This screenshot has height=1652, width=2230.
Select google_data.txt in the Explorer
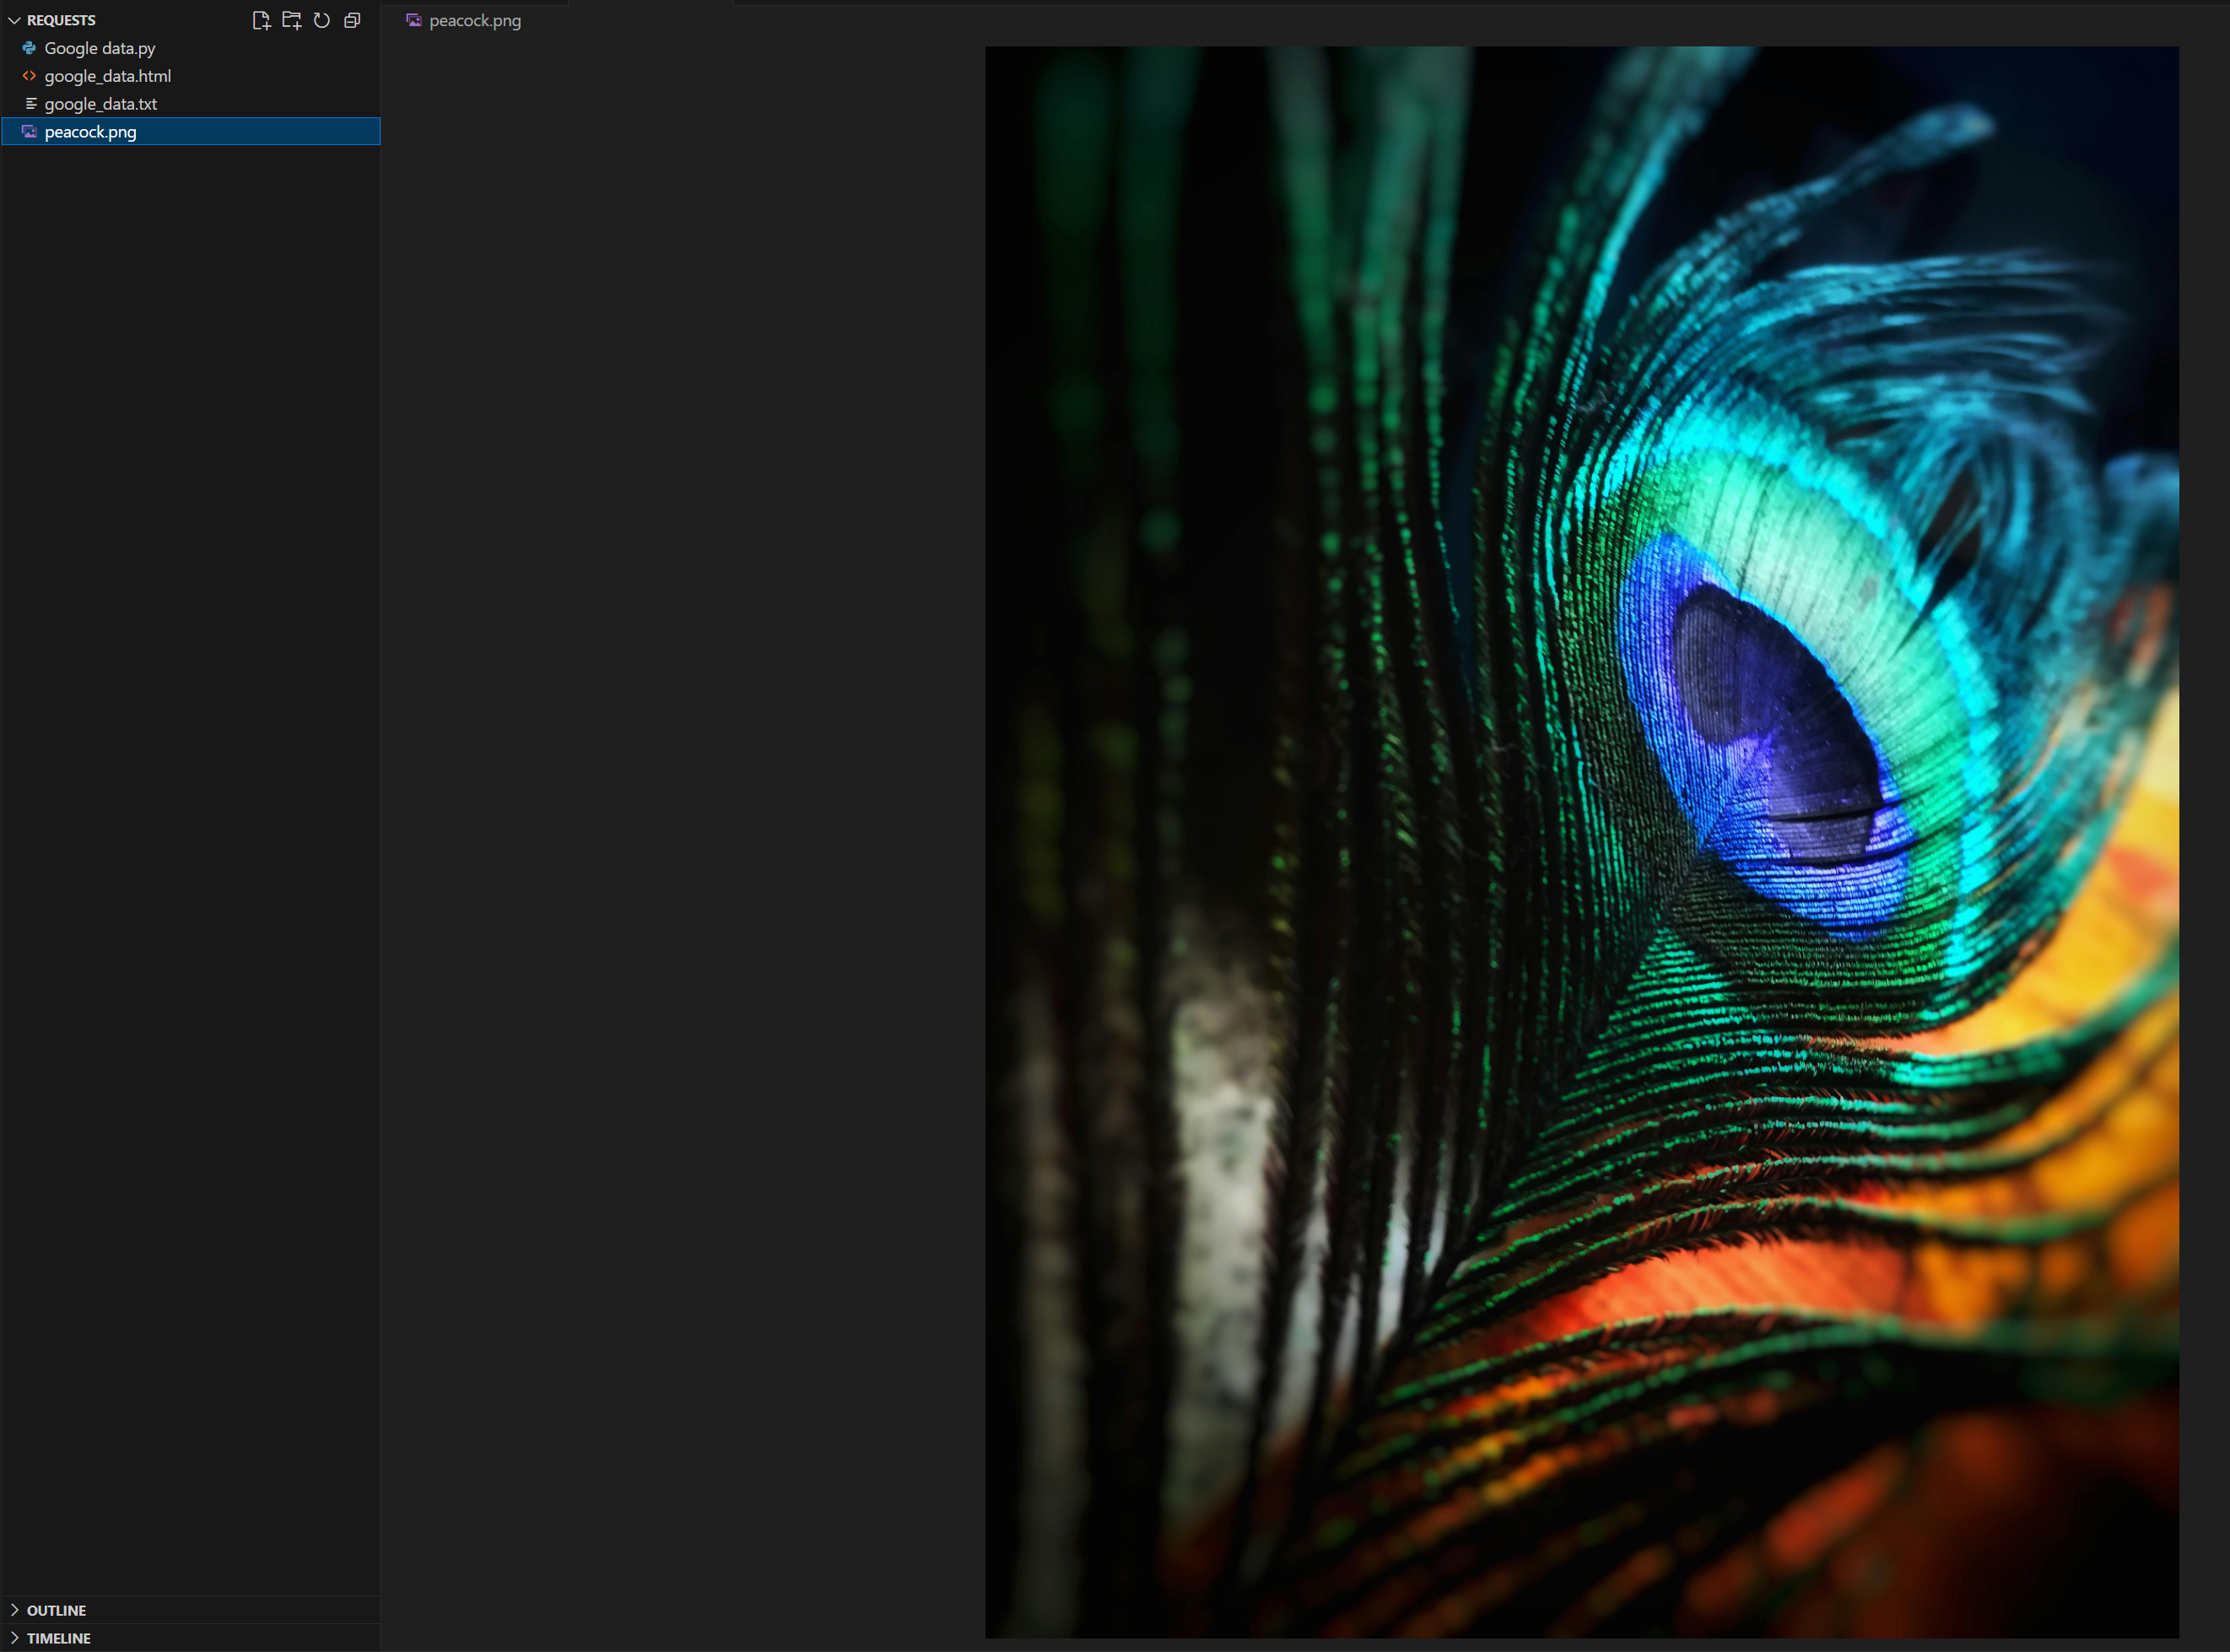[x=101, y=104]
